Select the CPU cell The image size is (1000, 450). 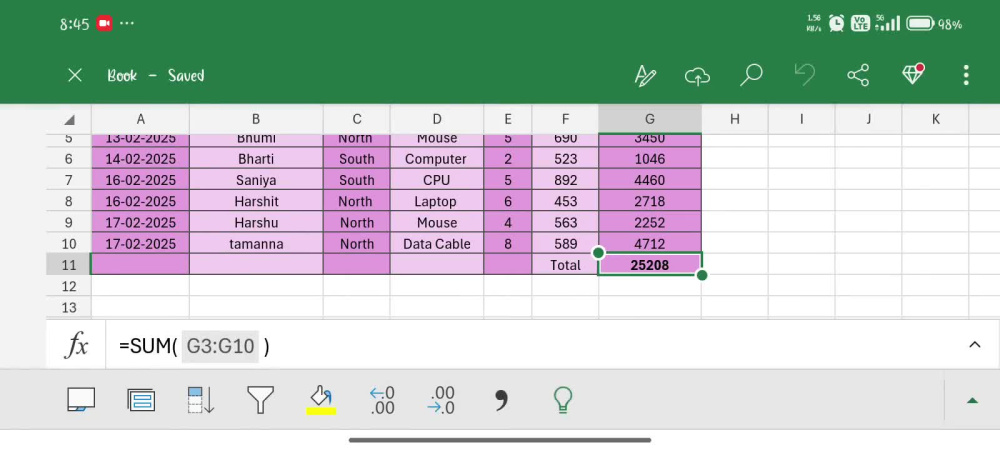(x=437, y=180)
